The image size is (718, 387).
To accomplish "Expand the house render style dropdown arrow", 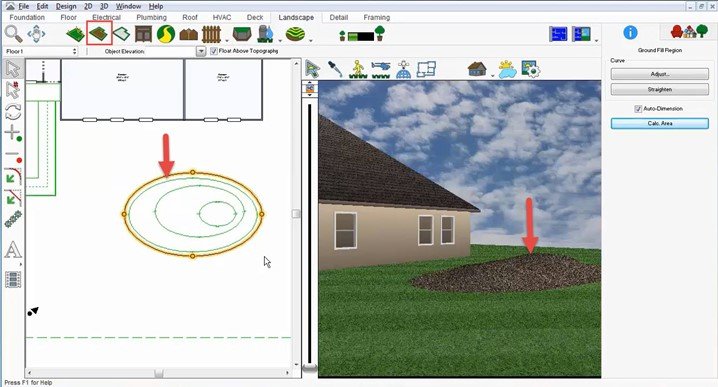I will click(492, 76).
